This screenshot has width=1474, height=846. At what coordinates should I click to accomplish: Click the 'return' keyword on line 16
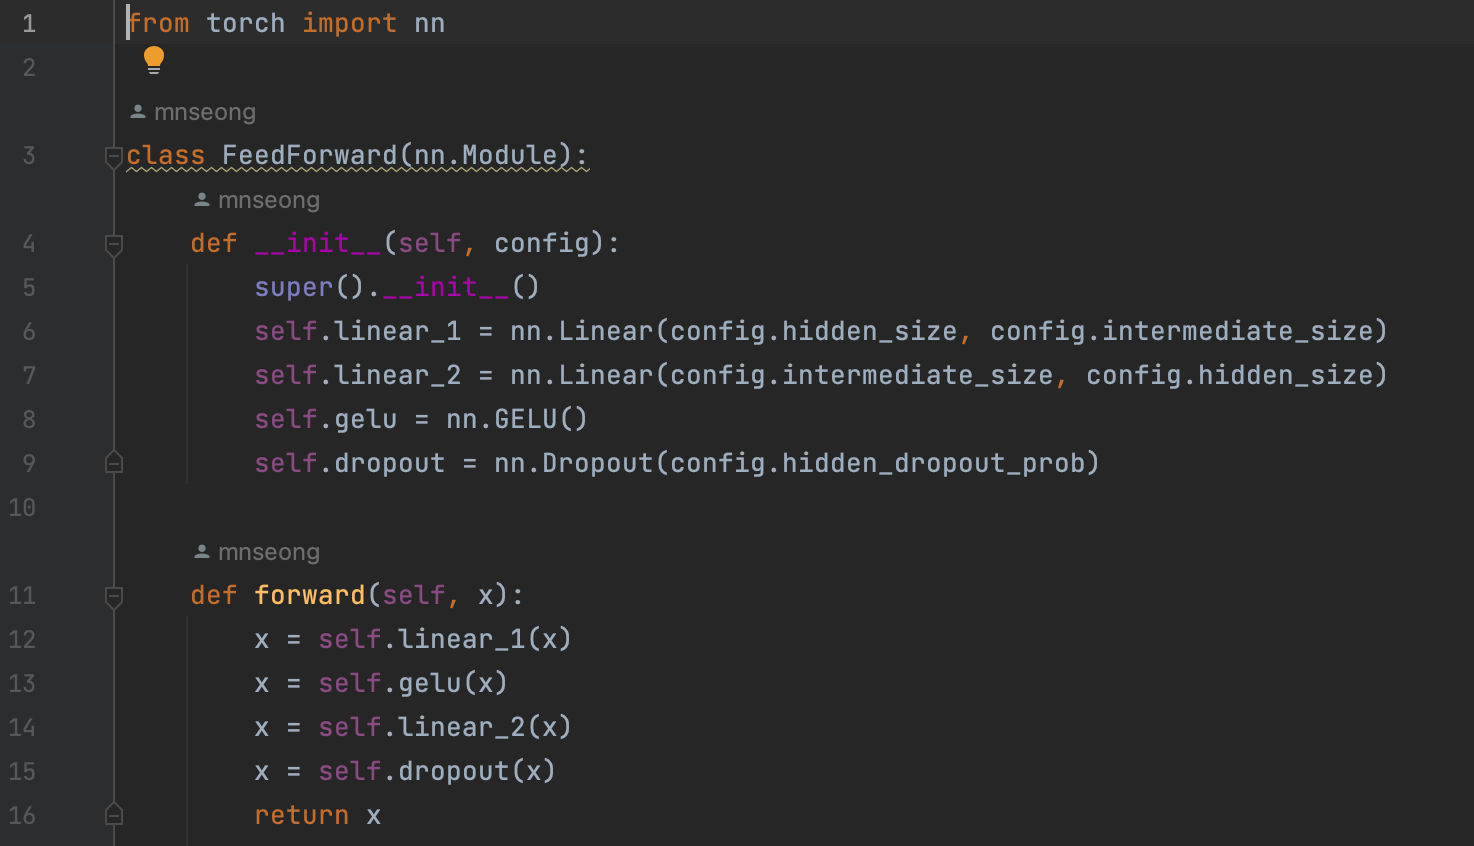[302, 815]
